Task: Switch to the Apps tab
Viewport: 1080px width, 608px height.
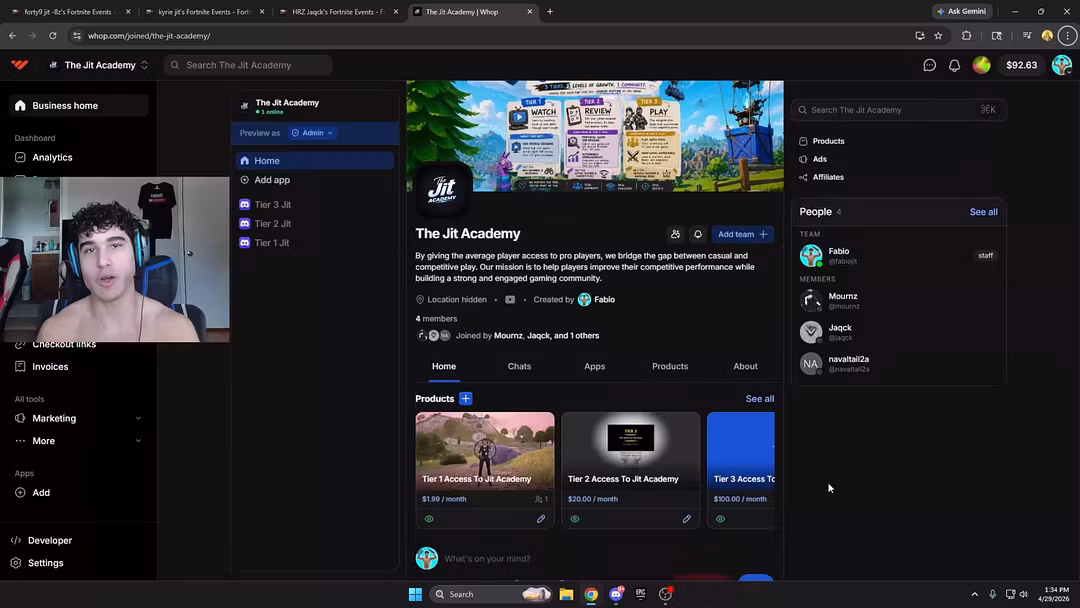Action: (594, 366)
